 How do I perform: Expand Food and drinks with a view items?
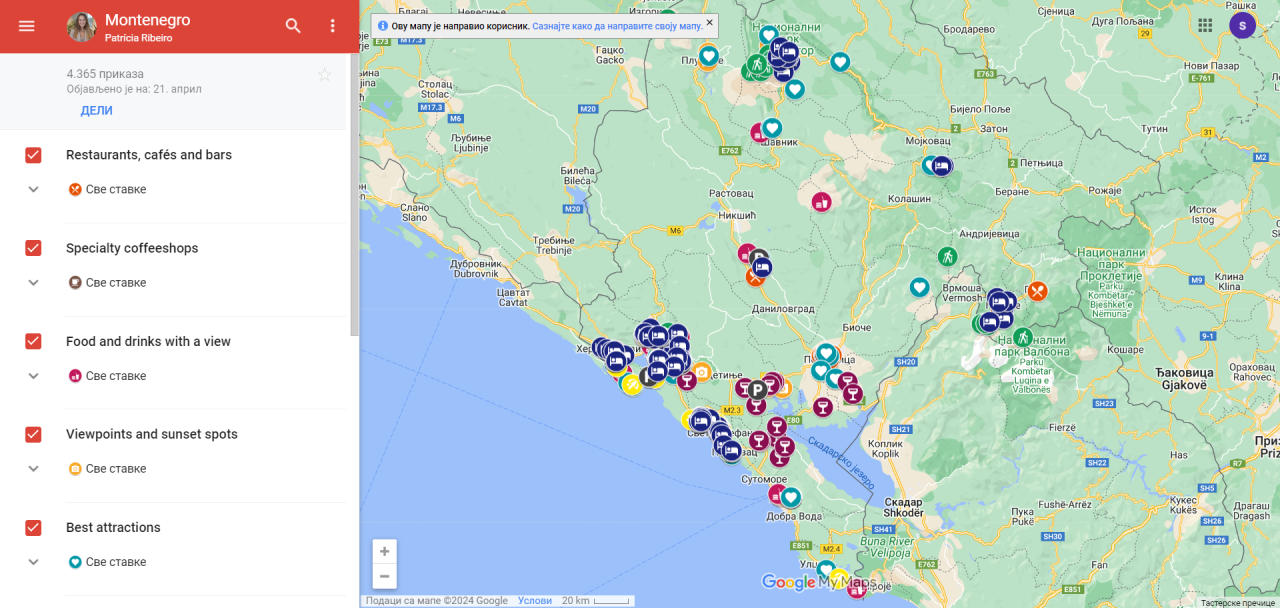33,376
